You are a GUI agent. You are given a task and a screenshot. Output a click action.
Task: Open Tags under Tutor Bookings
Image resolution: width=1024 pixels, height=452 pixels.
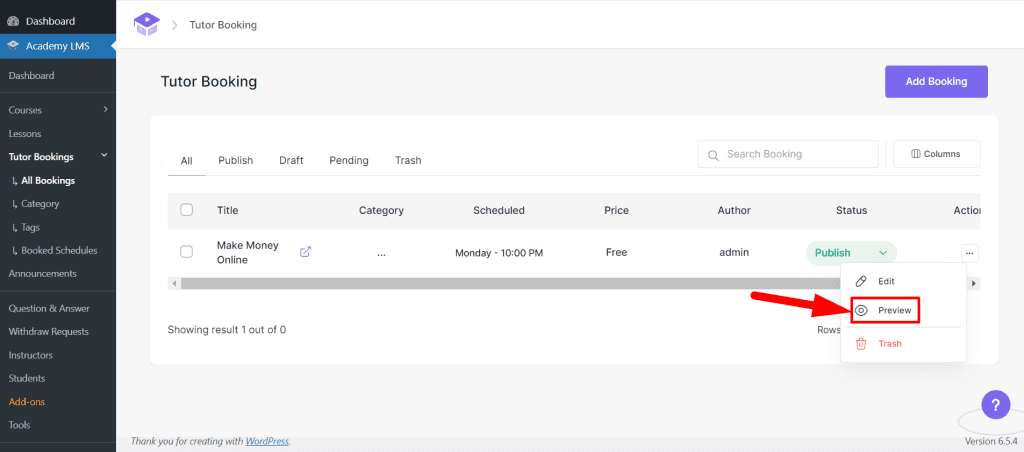30,227
